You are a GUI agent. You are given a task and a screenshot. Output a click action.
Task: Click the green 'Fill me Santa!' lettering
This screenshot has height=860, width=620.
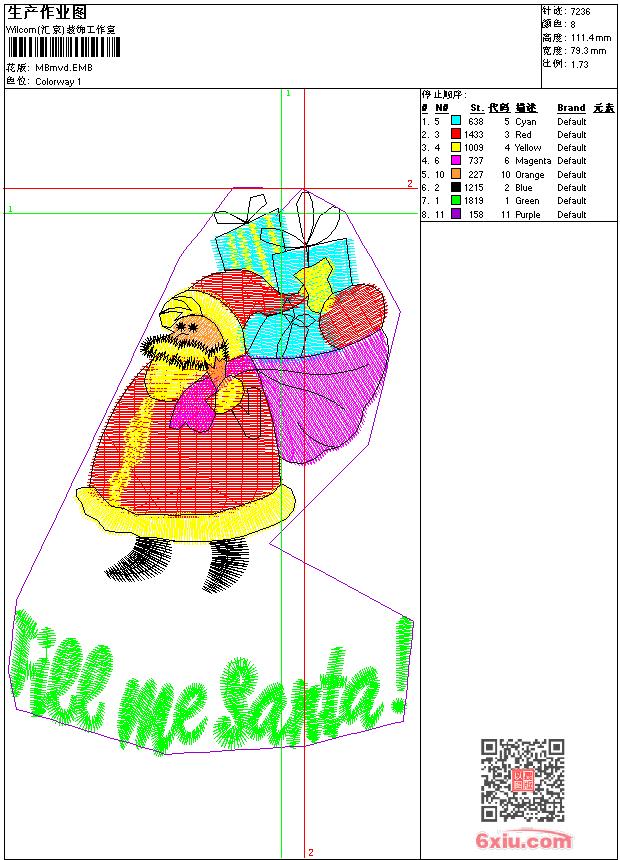pyautogui.click(x=212, y=683)
